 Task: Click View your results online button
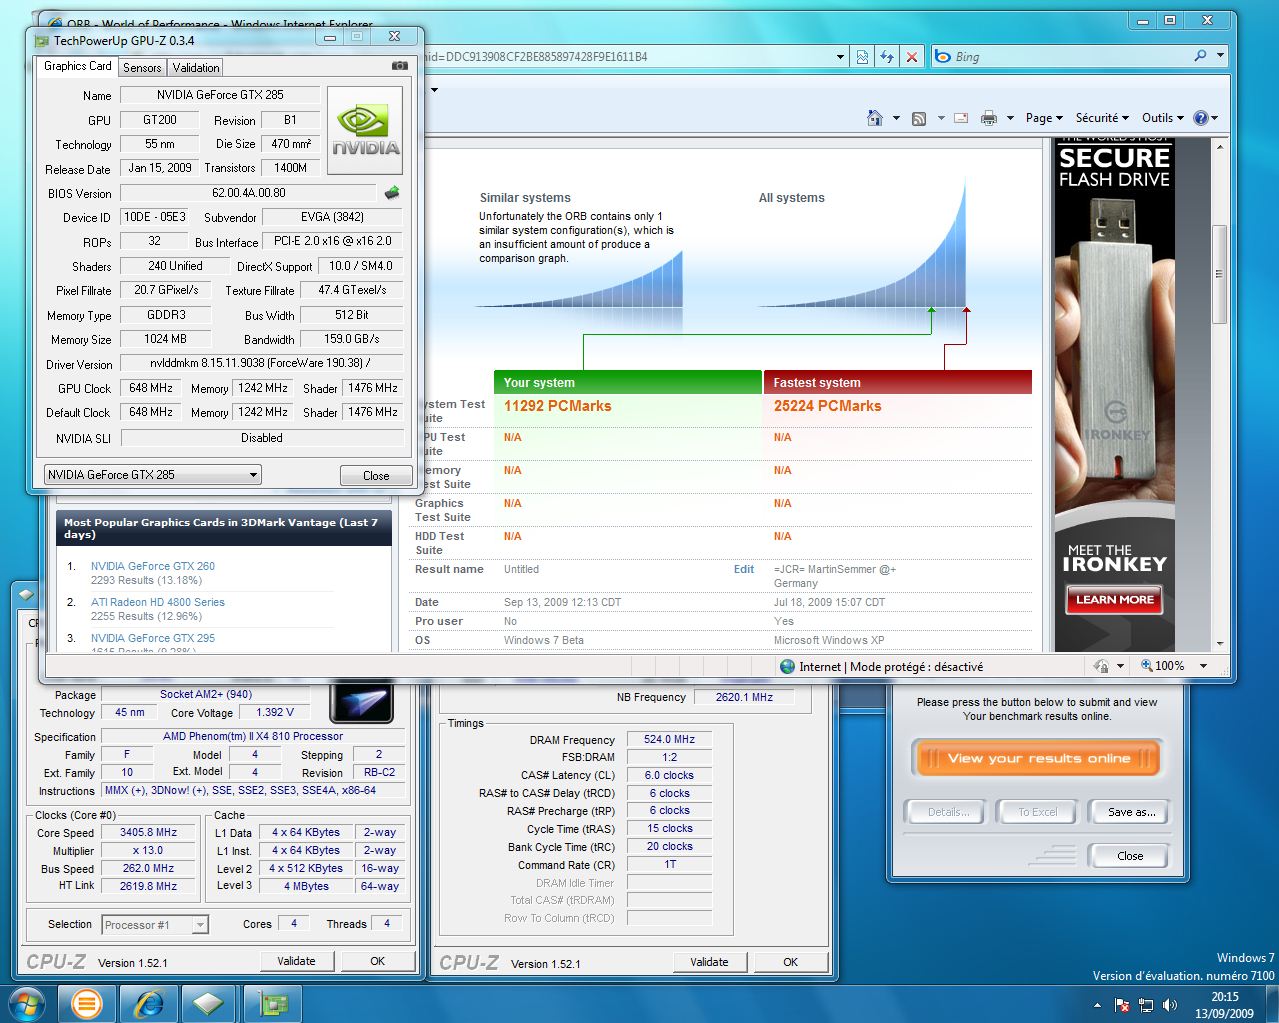click(x=1037, y=759)
